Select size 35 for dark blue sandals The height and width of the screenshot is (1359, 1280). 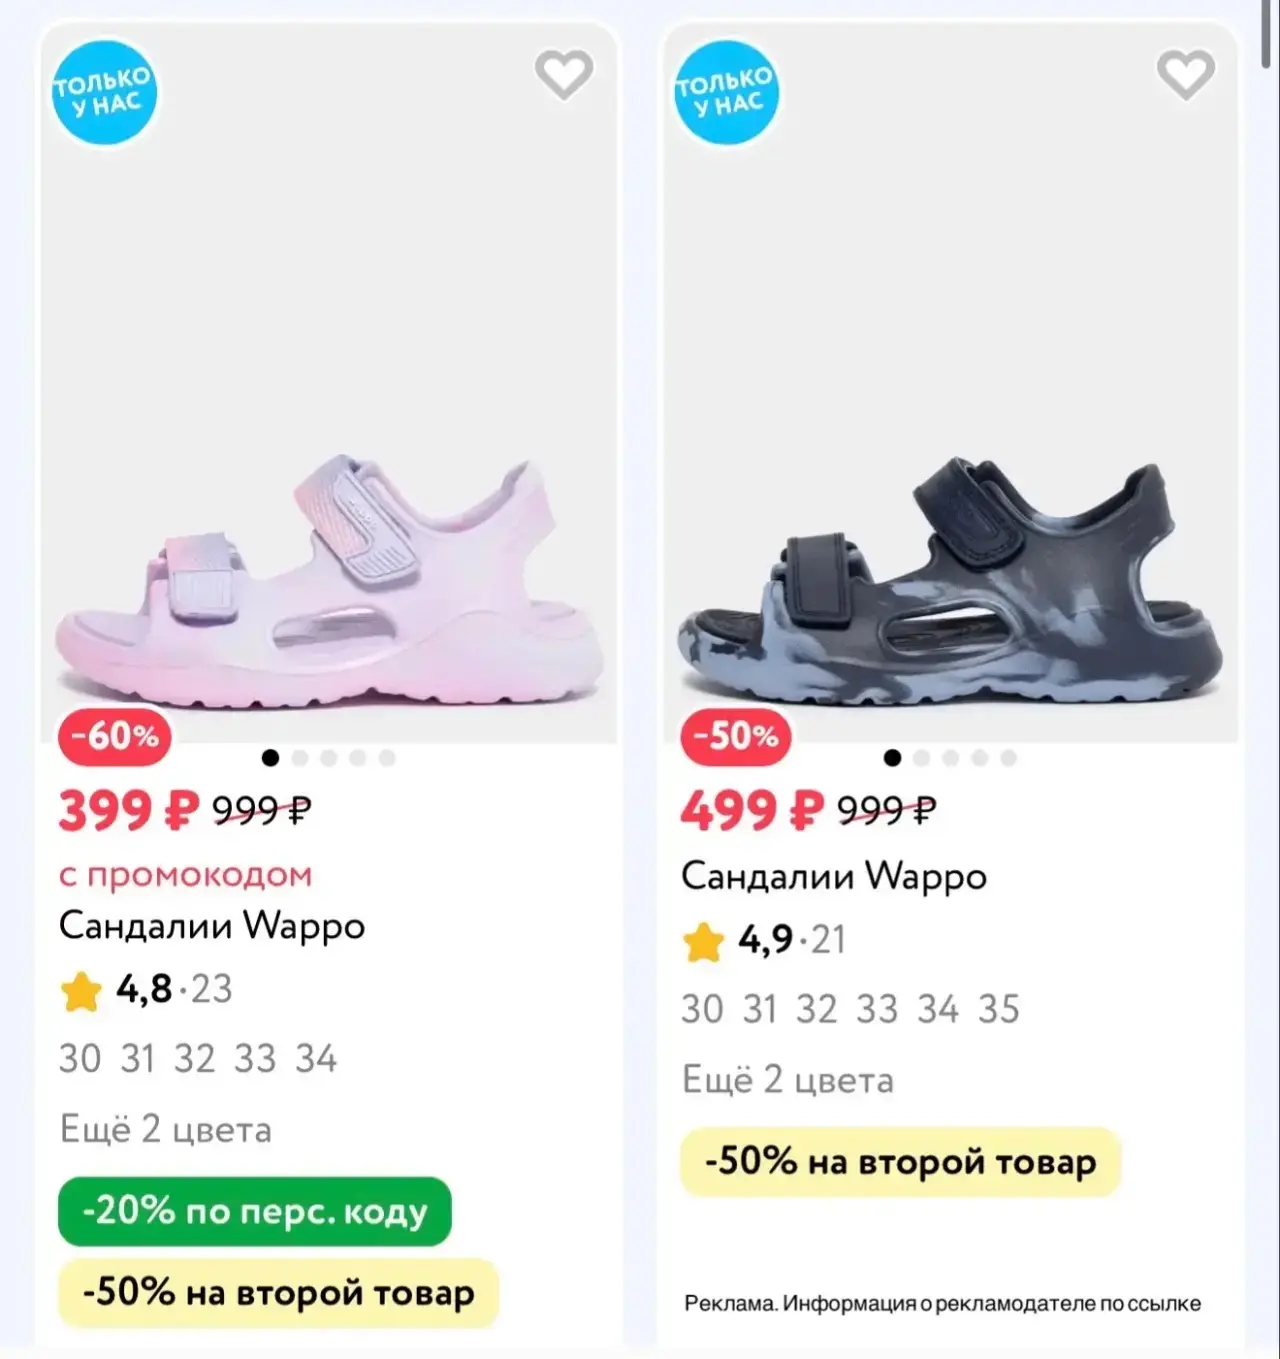click(x=998, y=1010)
